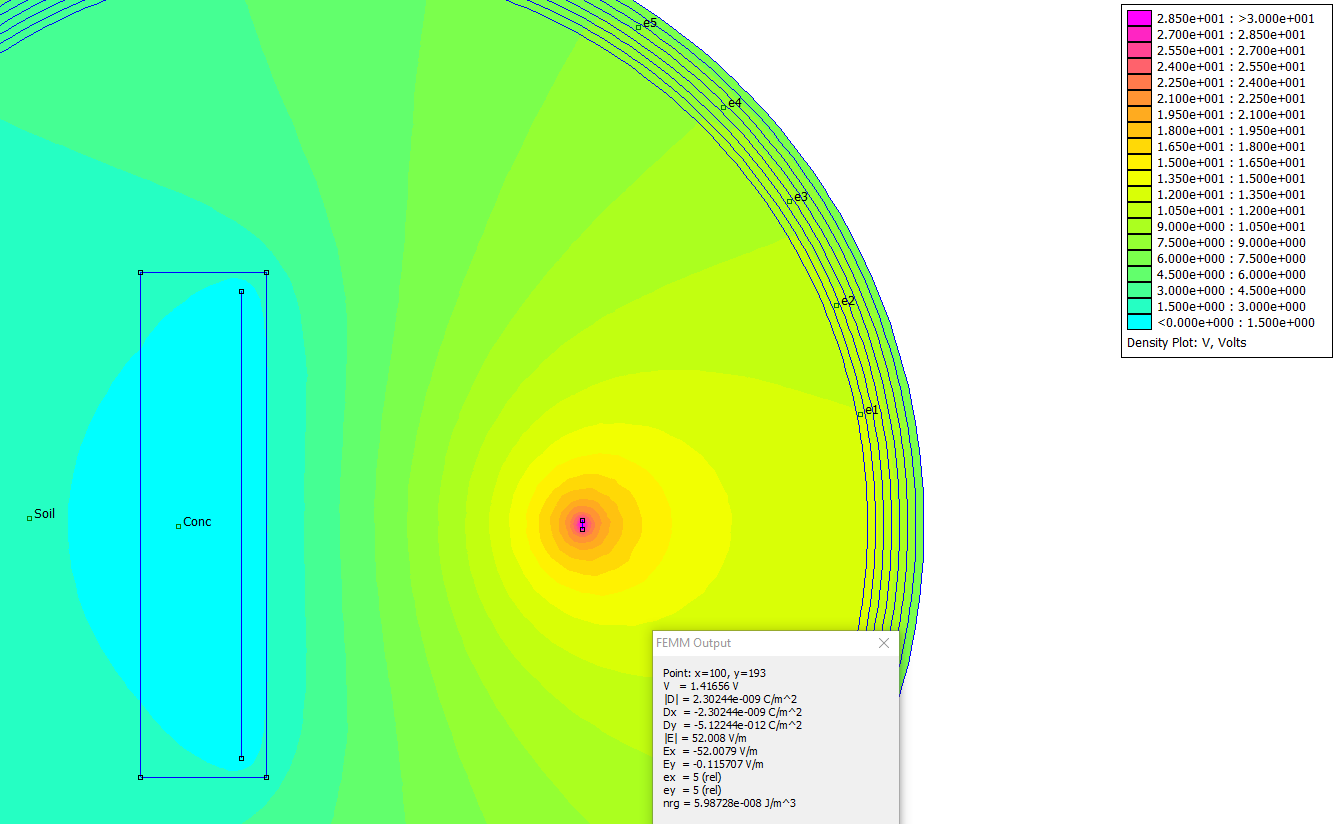Click the e5 block label marker

(x=638, y=27)
